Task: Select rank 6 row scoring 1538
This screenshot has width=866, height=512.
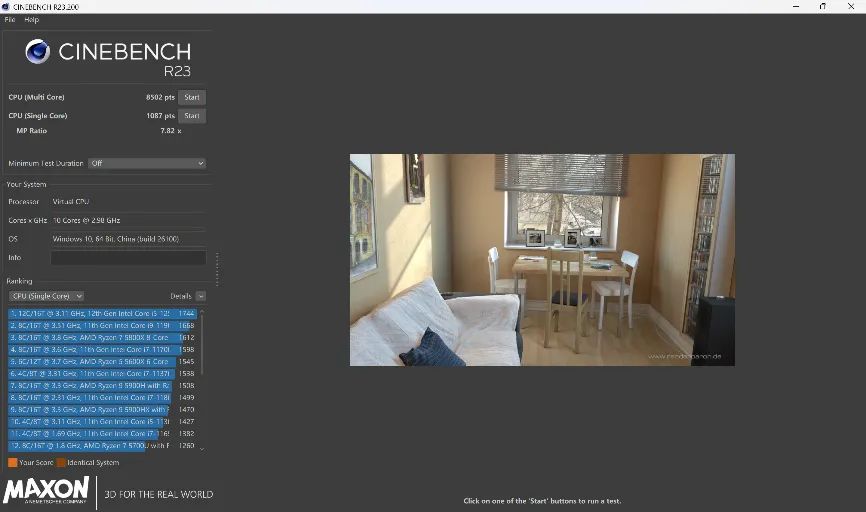Action: [102, 374]
